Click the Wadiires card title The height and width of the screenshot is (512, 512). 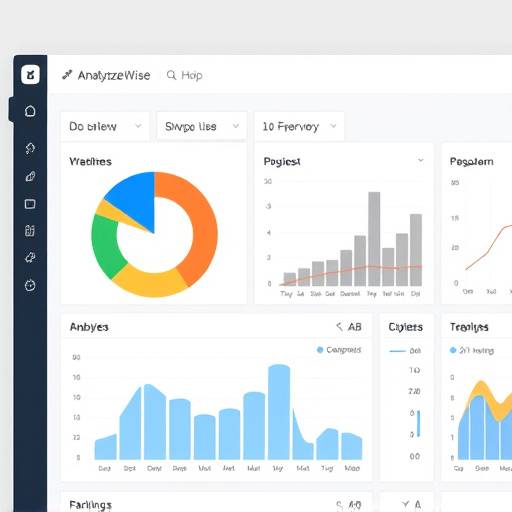click(90, 162)
